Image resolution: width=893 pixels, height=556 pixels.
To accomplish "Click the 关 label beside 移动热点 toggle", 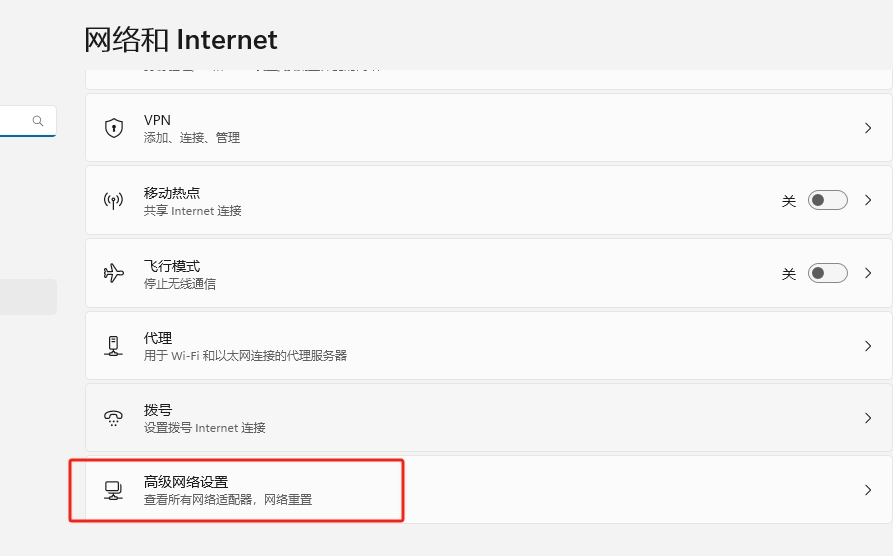I will (789, 201).
